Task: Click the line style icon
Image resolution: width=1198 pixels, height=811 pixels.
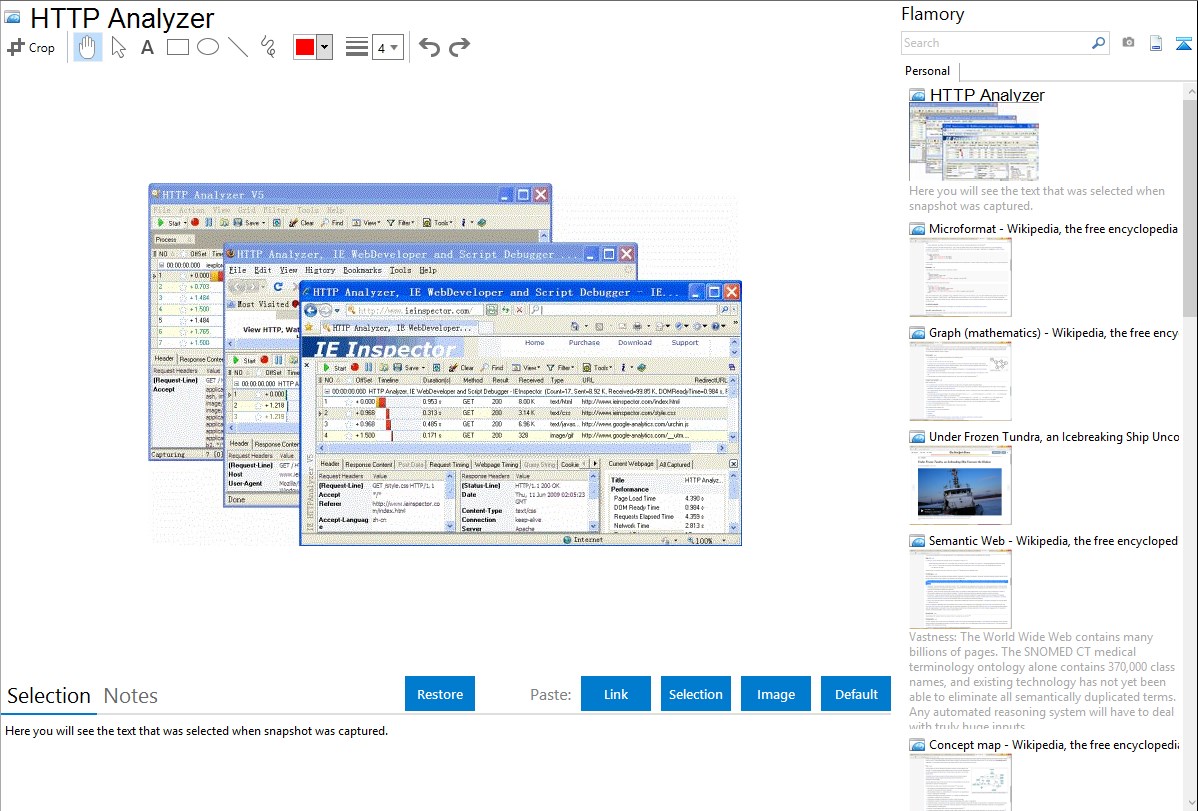Action: click(356, 47)
